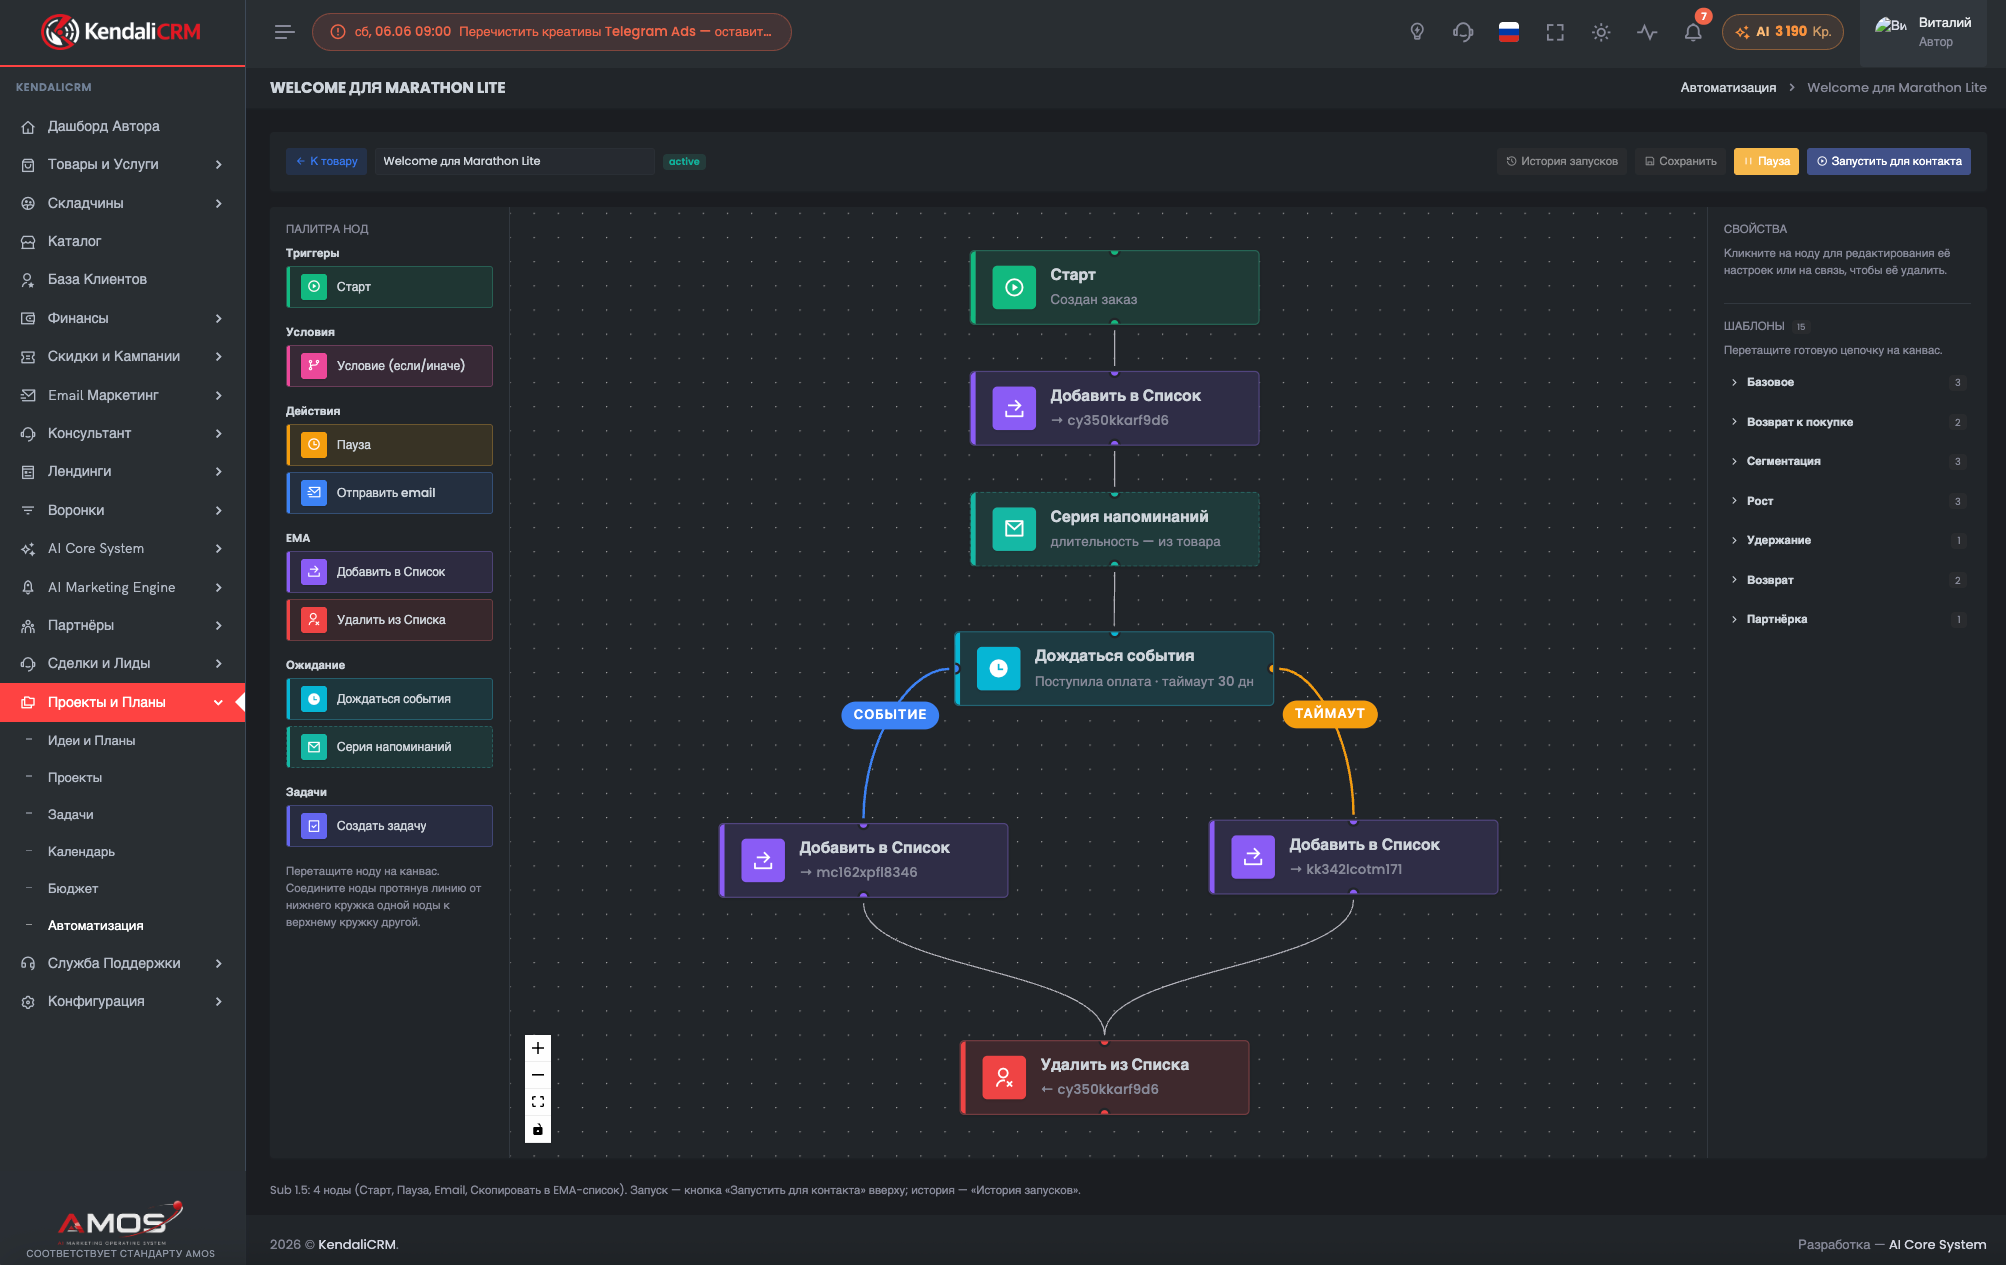Expand the Возврат к покупке templates group
The height and width of the screenshot is (1265, 2006).
click(x=1847, y=422)
